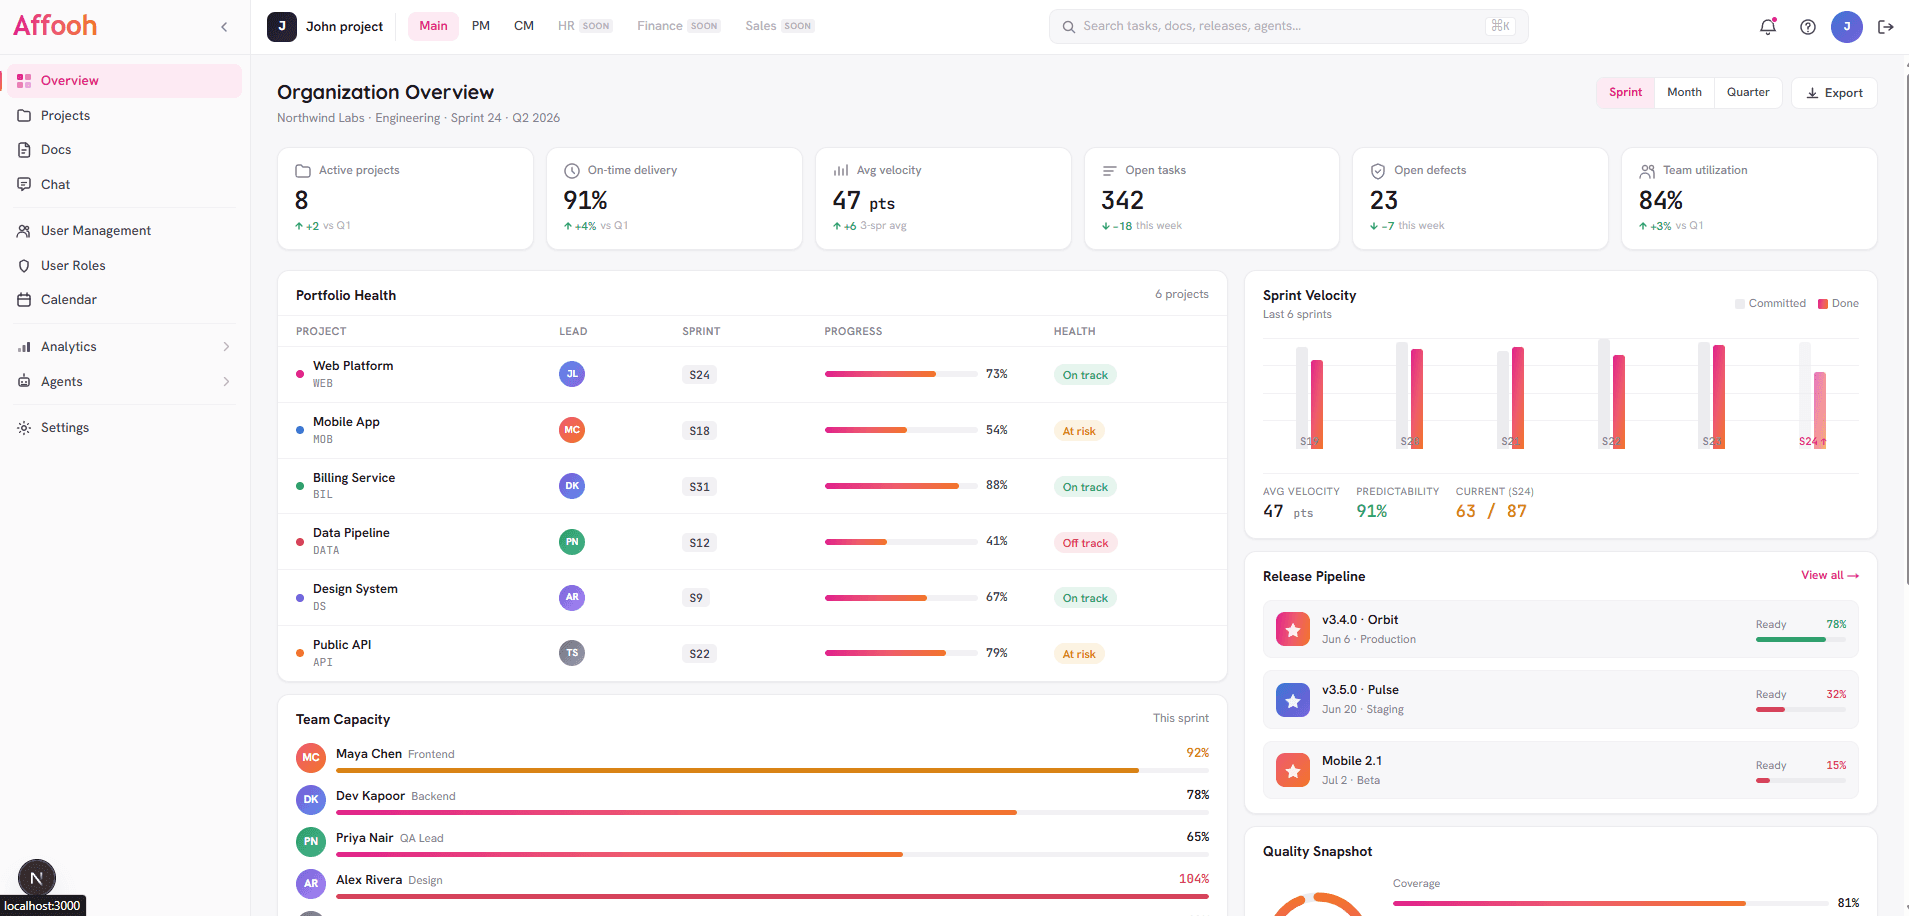Open the v3.5.0 Pulse release
Viewport: 1909px width, 916px height.
[x=1560, y=700]
